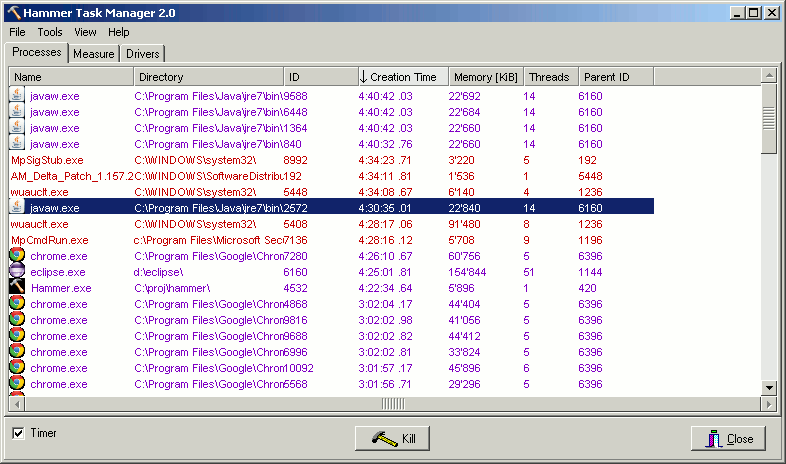
Task: Minimize the Hammer Task Manager window
Action: pyautogui.click(x=737, y=13)
